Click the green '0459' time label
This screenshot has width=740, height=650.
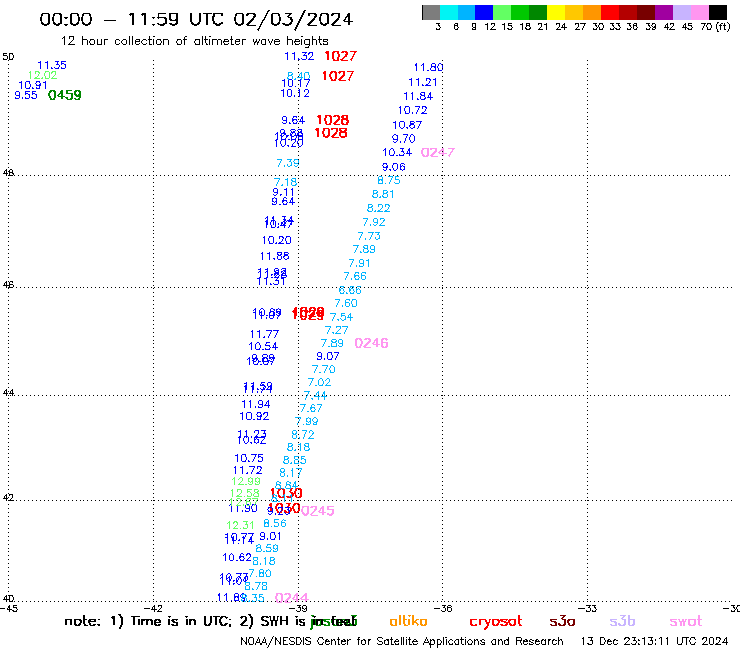pyautogui.click(x=65, y=95)
